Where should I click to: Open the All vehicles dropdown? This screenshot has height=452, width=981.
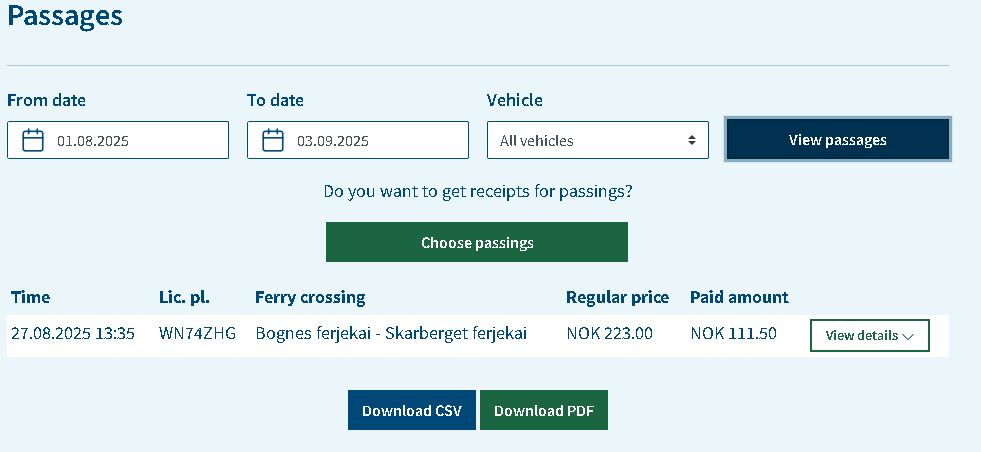pos(597,140)
